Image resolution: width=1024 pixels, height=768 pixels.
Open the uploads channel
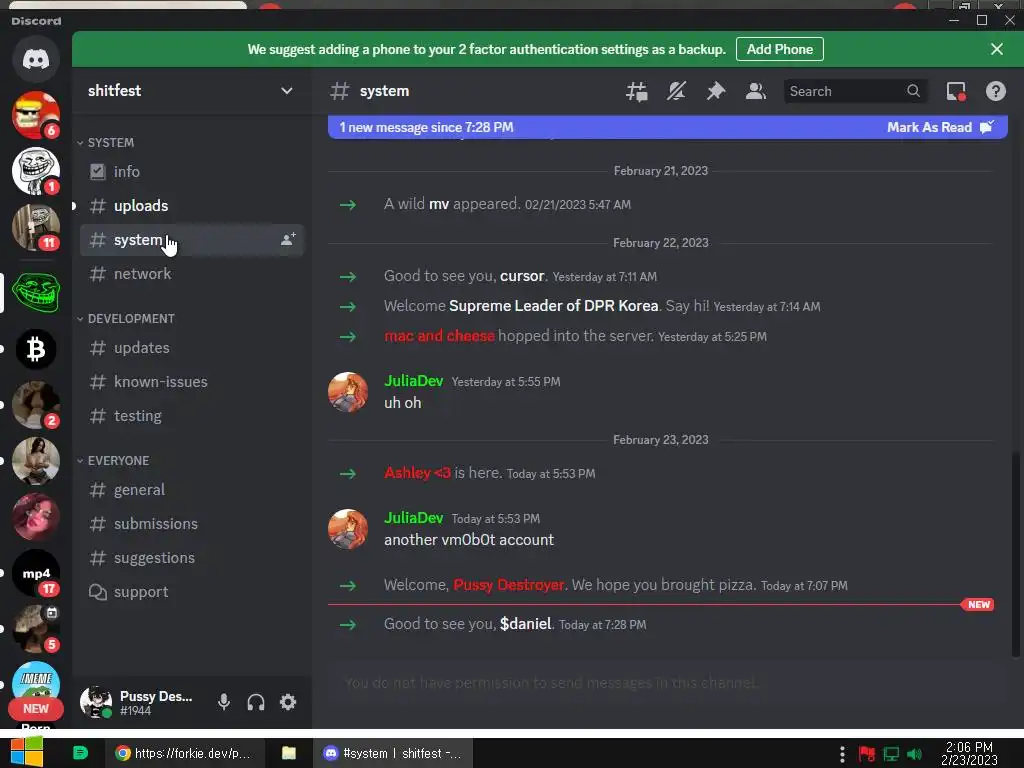(192, 206)
